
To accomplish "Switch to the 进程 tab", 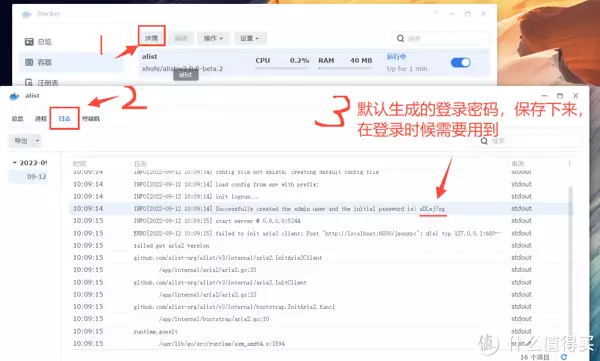I will point(41,119).
